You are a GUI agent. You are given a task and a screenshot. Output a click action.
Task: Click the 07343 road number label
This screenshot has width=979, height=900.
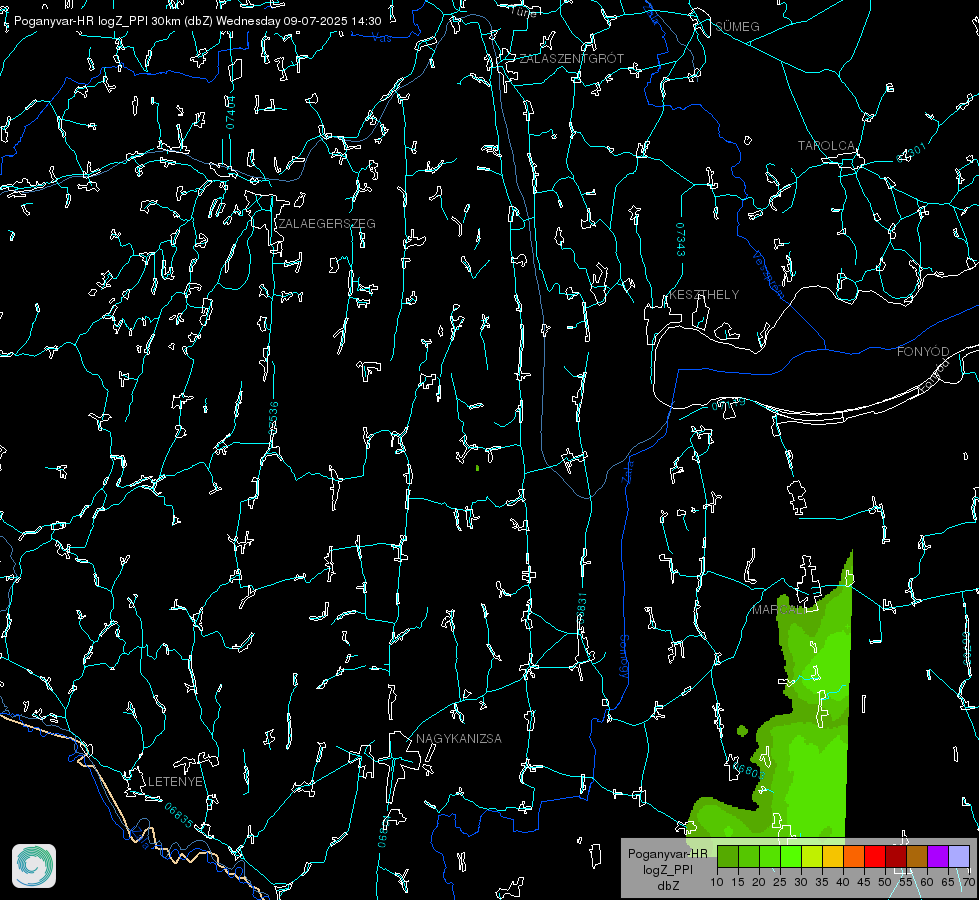[x=680, y=240]
